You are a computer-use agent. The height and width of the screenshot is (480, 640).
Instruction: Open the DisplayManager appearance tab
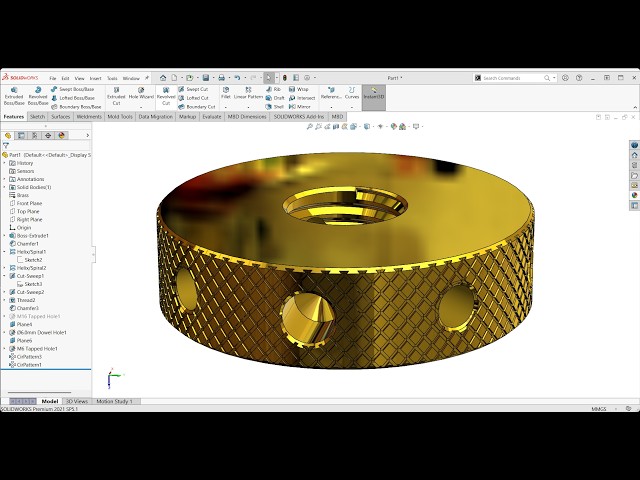pos(62,136)
